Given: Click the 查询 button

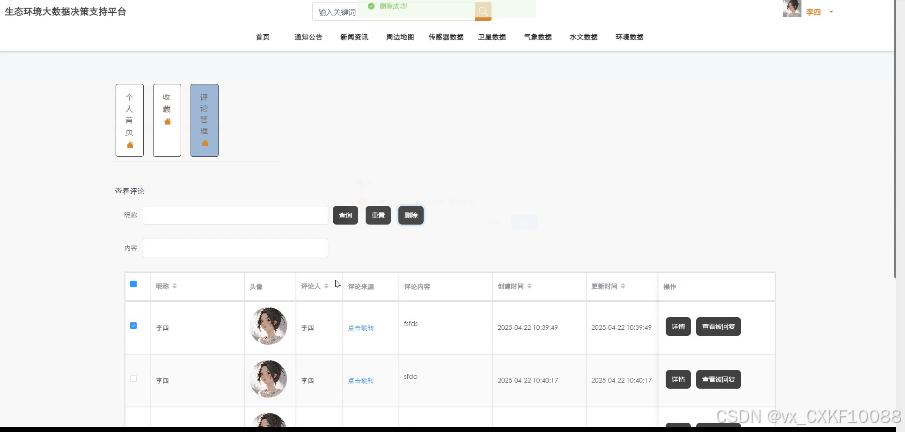Looking at the screenshot, I should [345, 215].
